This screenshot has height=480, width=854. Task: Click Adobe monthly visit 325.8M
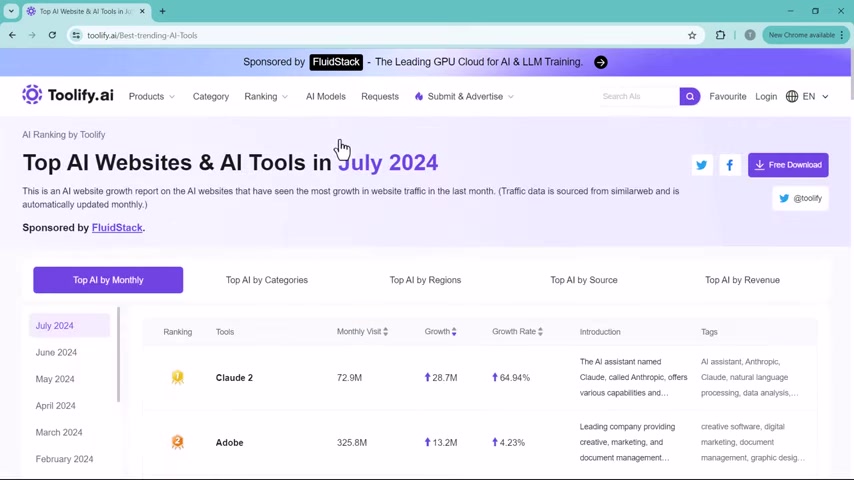coord(351,442)
